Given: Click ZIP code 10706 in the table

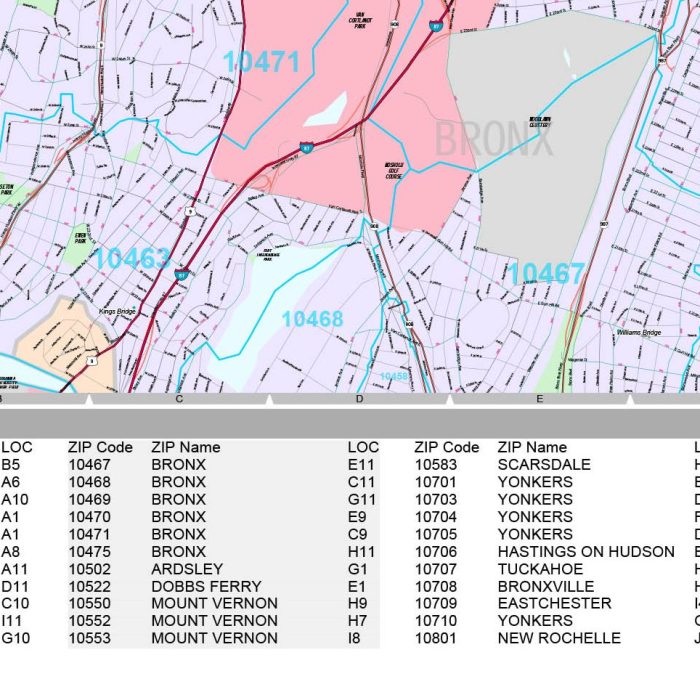Looking at the screenshot, I should coord(436,552).
